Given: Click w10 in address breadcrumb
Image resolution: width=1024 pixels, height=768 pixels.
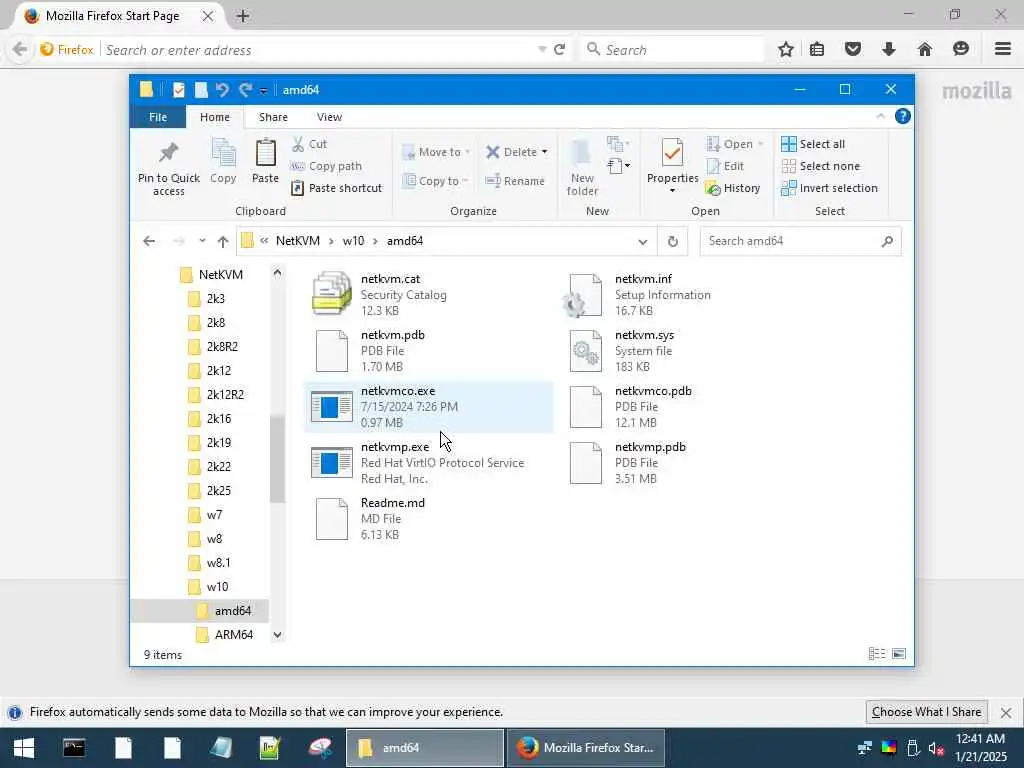Looking at the screenshot, I should point(353,241).
